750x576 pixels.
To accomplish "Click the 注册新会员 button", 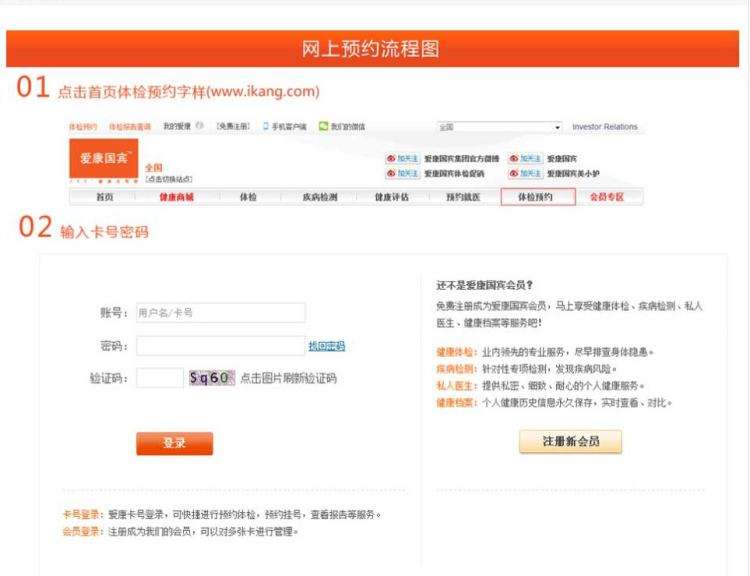I will click(x=570, y=441).
